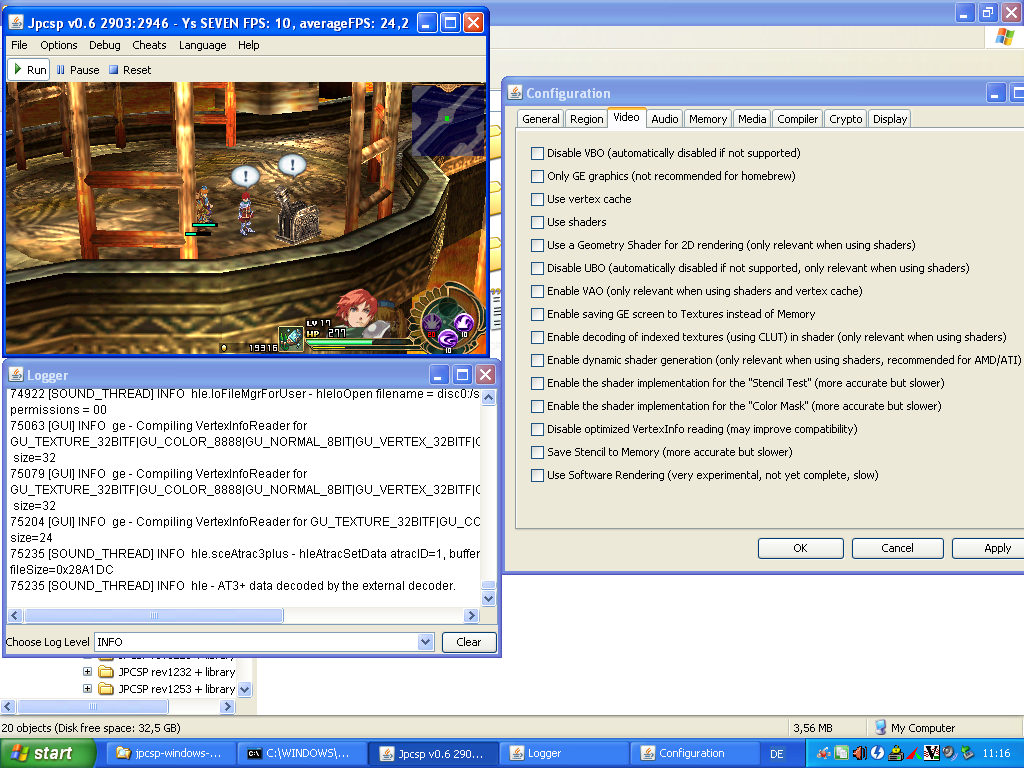
Task: Switch to the Audio configuration tab
Action: (664, 119)
